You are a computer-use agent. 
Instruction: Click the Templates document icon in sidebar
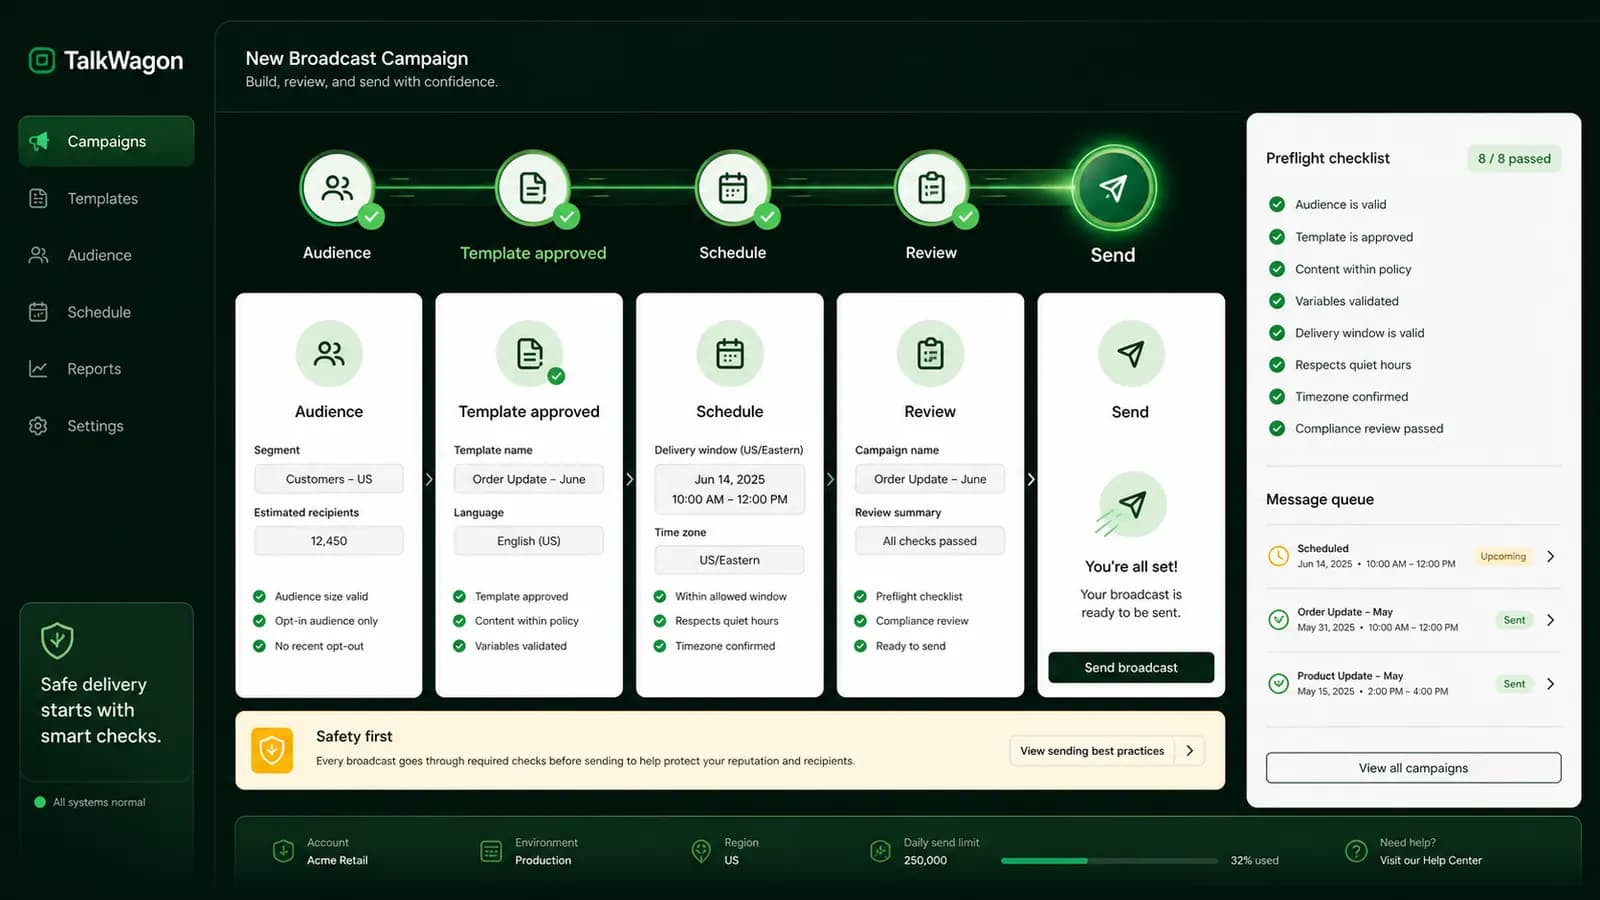coord(38,198)
